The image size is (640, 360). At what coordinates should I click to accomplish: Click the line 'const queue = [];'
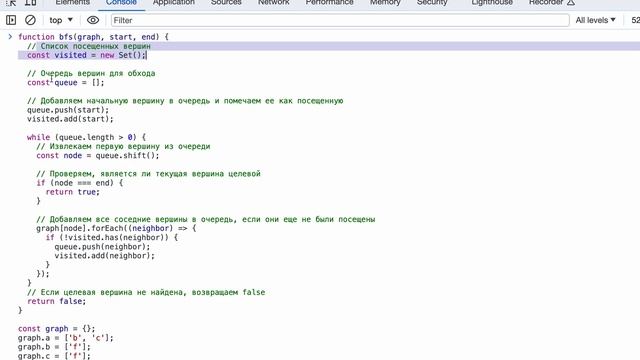66,82
